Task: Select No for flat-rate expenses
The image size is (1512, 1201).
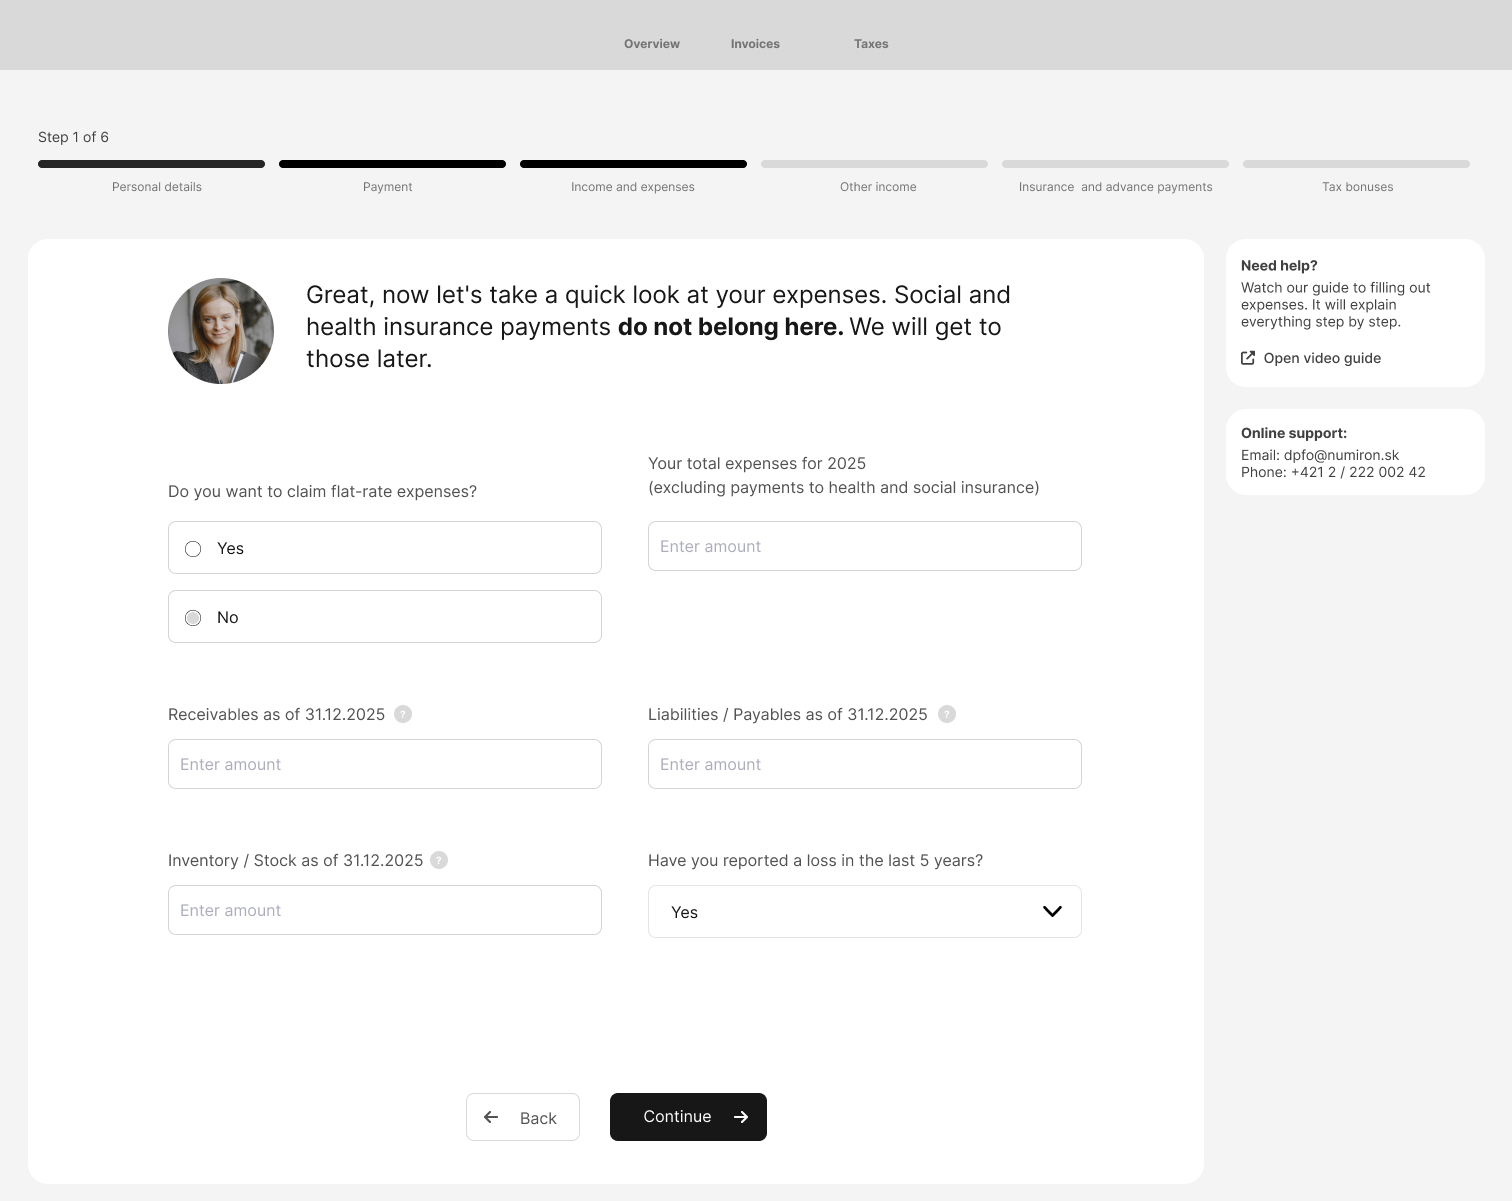Action: pyautogui.click(x=385, y=616)
